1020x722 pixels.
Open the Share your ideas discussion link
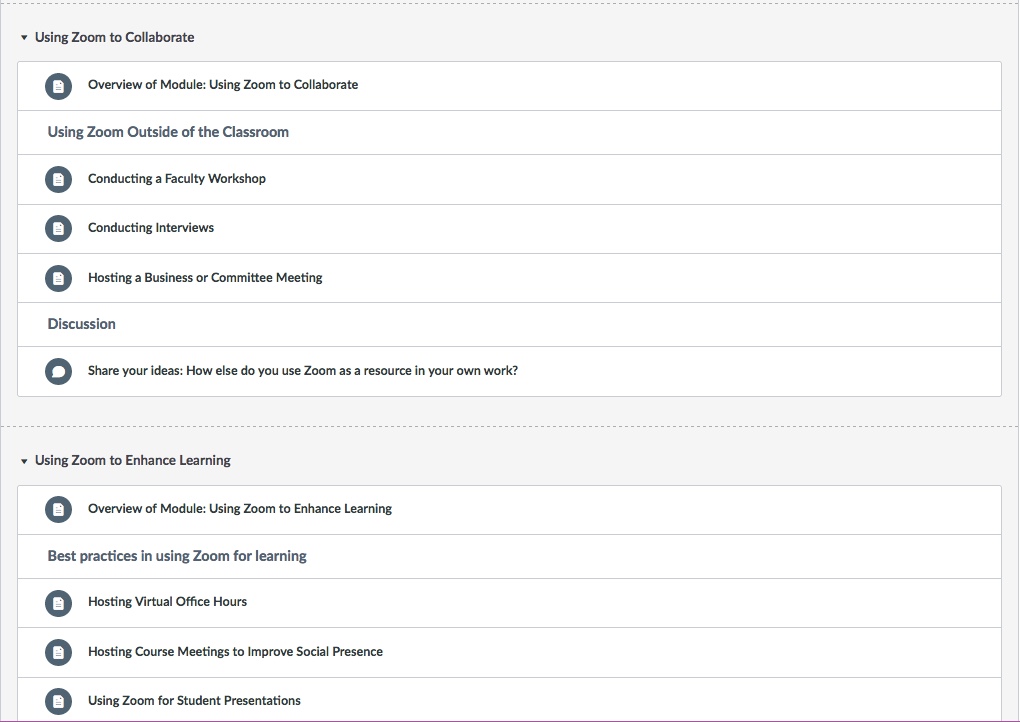coord(302,371)
